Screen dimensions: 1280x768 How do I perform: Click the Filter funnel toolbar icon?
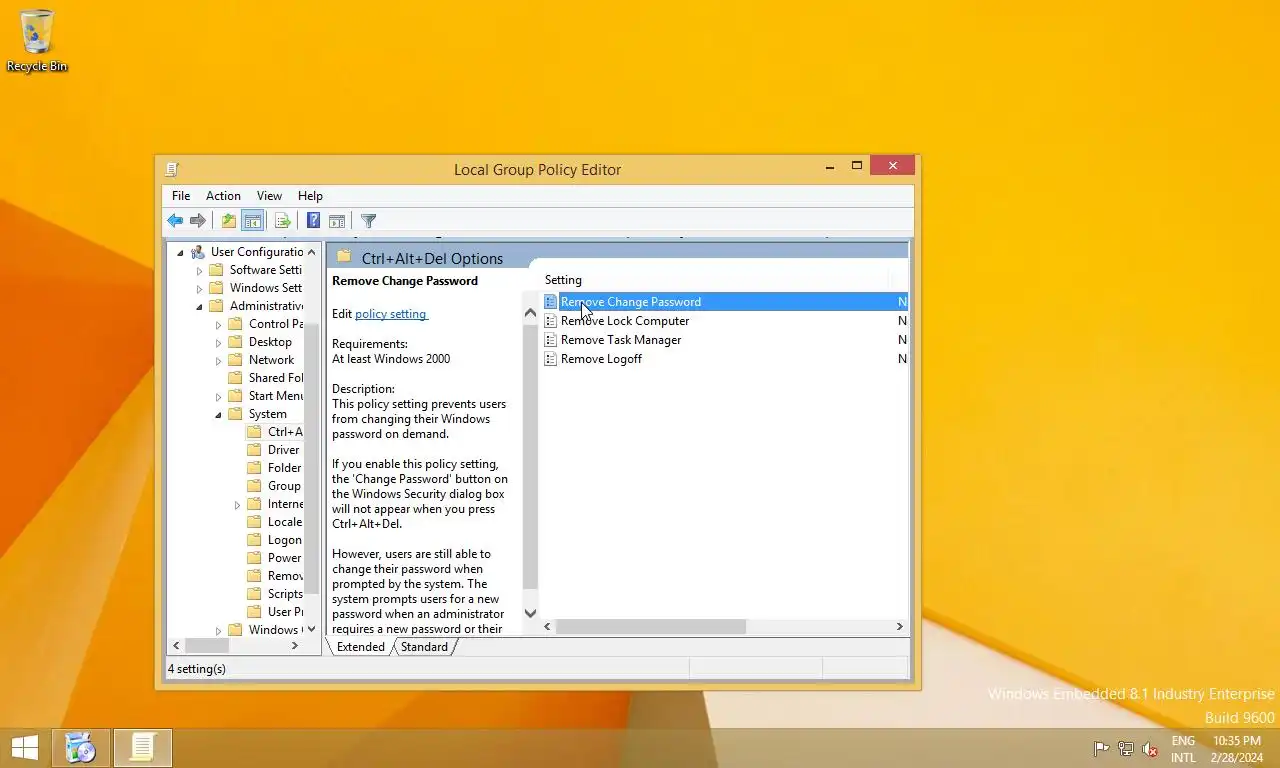pos(368,221)
